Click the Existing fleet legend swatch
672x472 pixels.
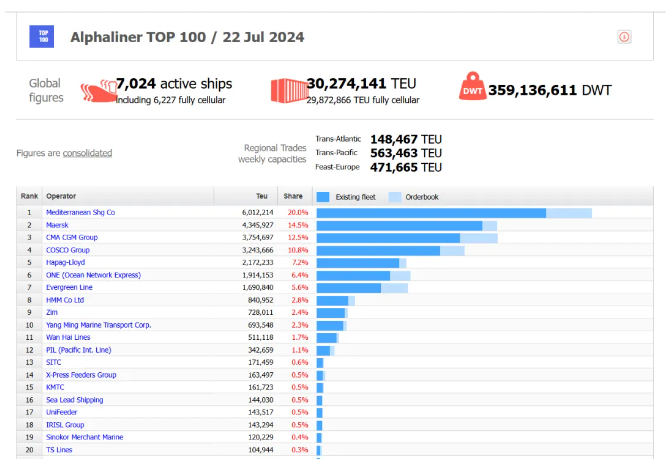323,197
